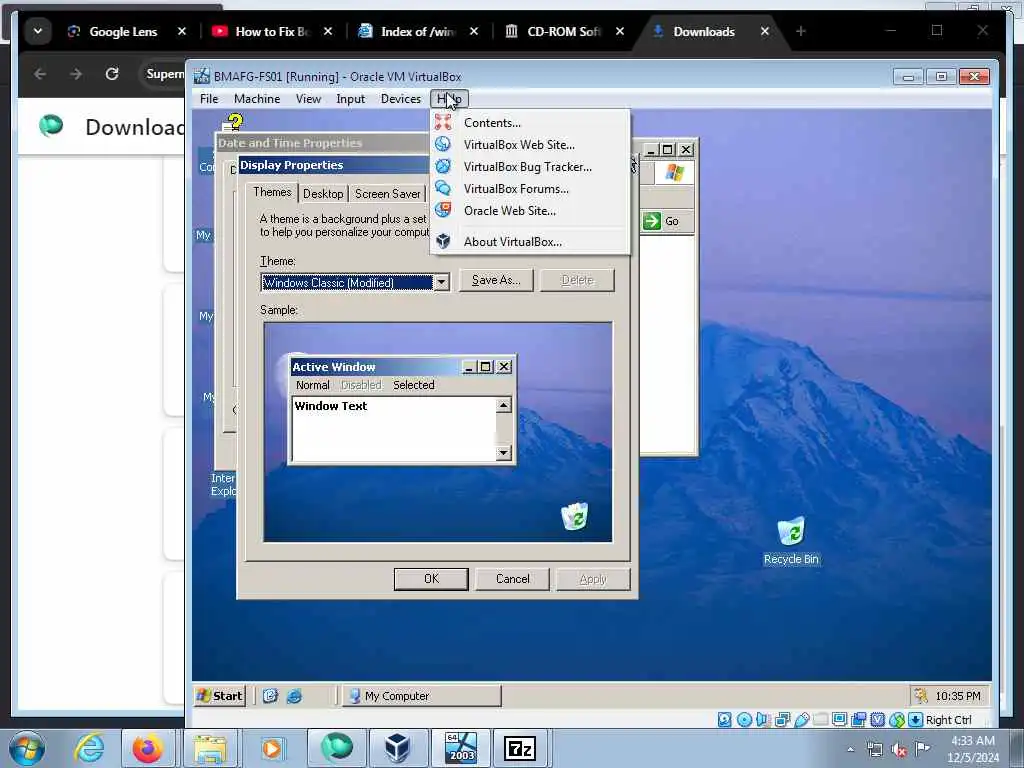Open Firefox from host taskbar

148,748
